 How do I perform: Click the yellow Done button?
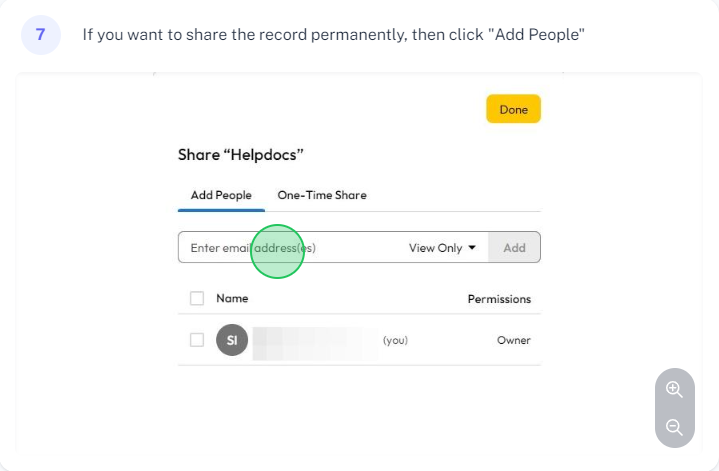[x=514, y=109]
